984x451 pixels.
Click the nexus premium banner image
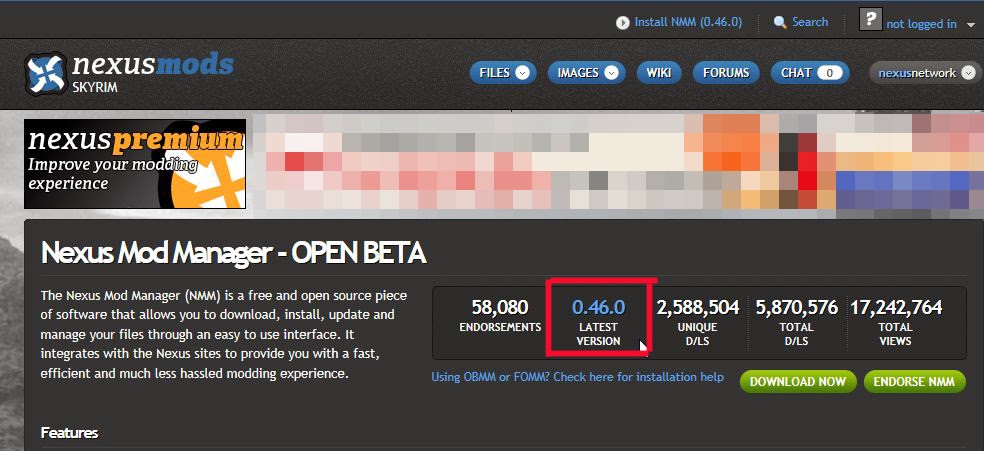coord(135,164)
